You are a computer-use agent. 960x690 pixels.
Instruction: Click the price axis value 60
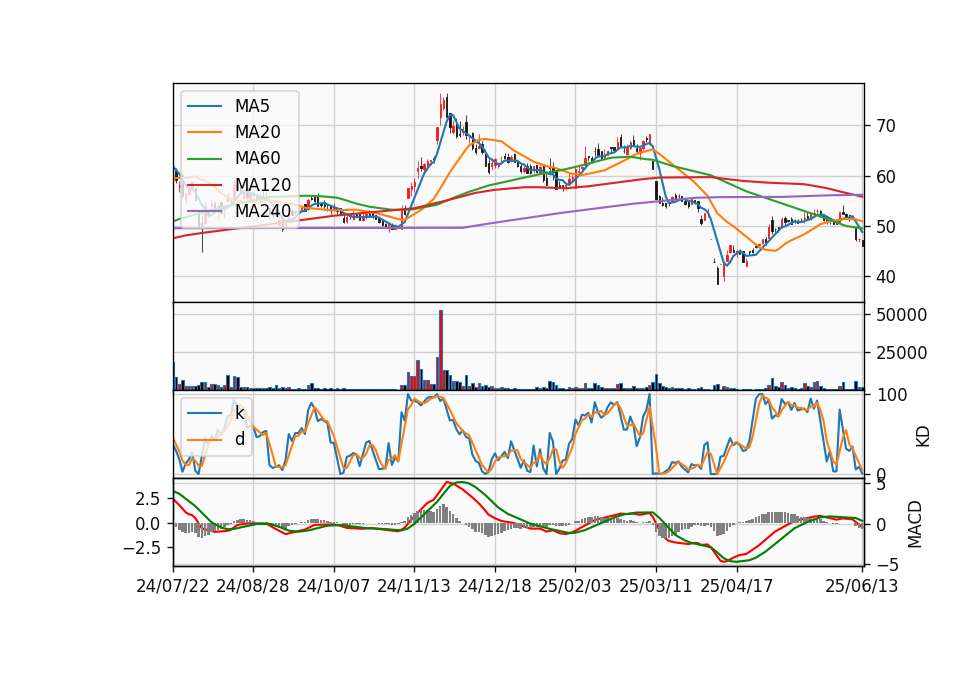pyautogui.click(x=886, y=177)
